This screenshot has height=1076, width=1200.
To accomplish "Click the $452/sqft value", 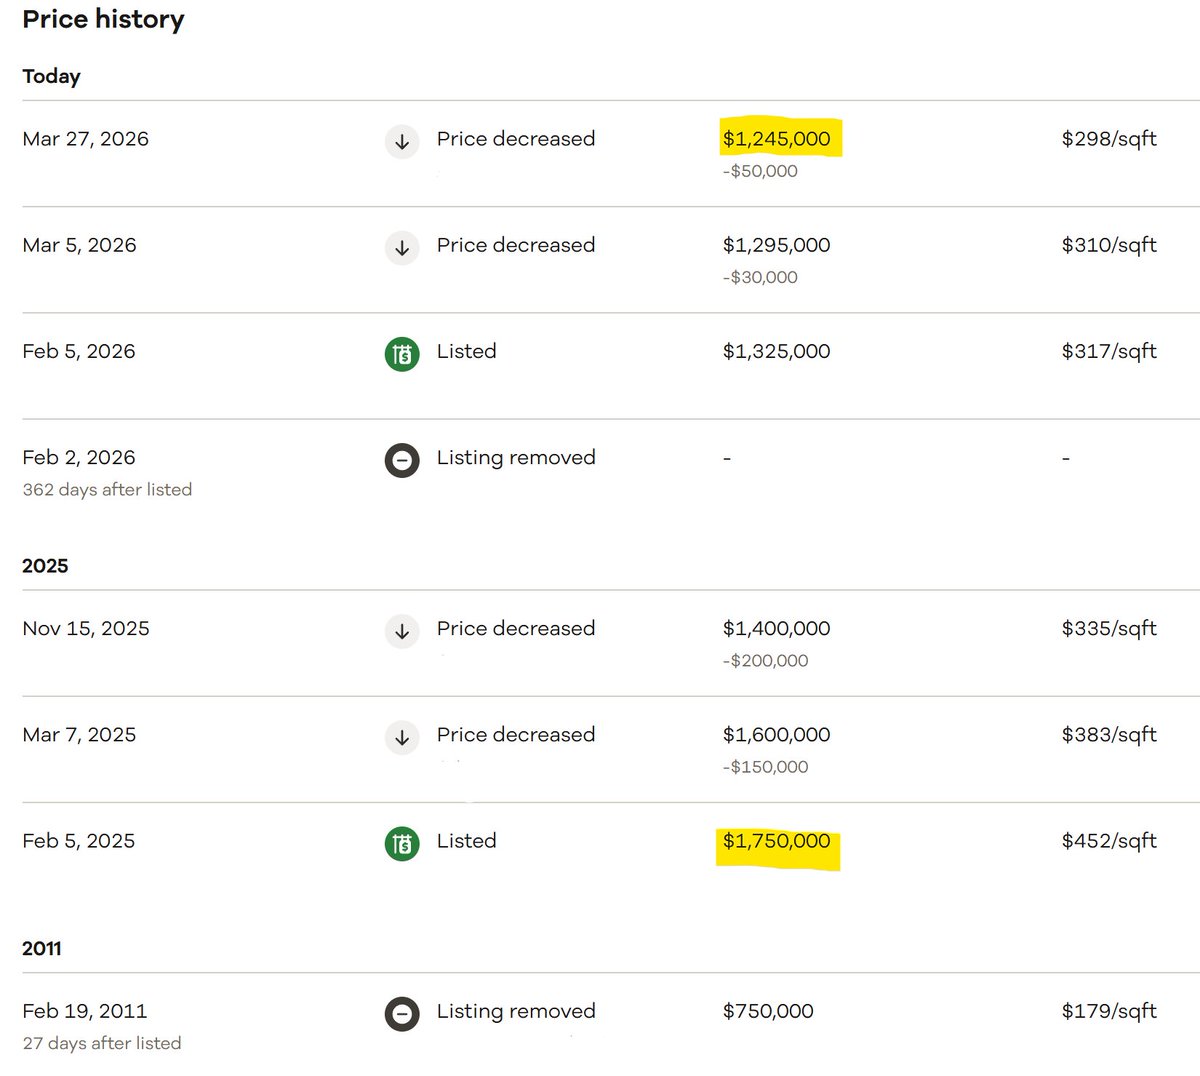I will pyautogui.click(x=1109, y=841).
